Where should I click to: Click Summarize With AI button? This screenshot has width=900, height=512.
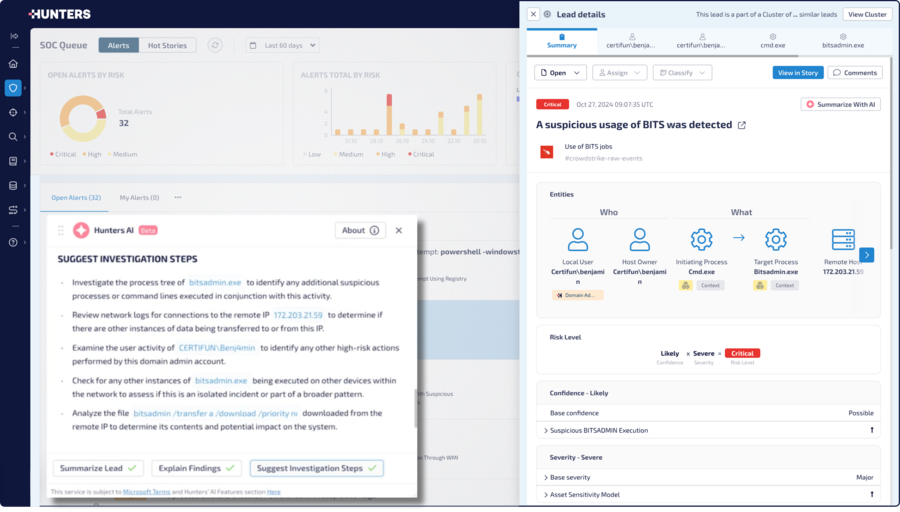pyautogui.click(x=841, y=104)
